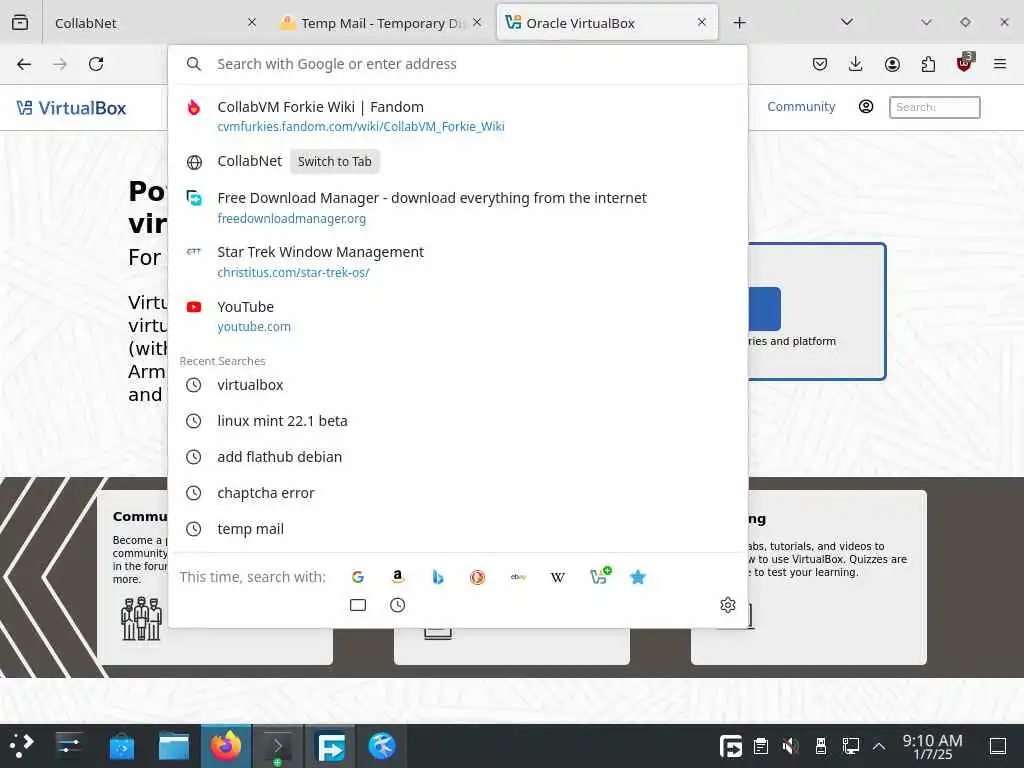
Task: Reload the current page
Action: pos(96,64)
